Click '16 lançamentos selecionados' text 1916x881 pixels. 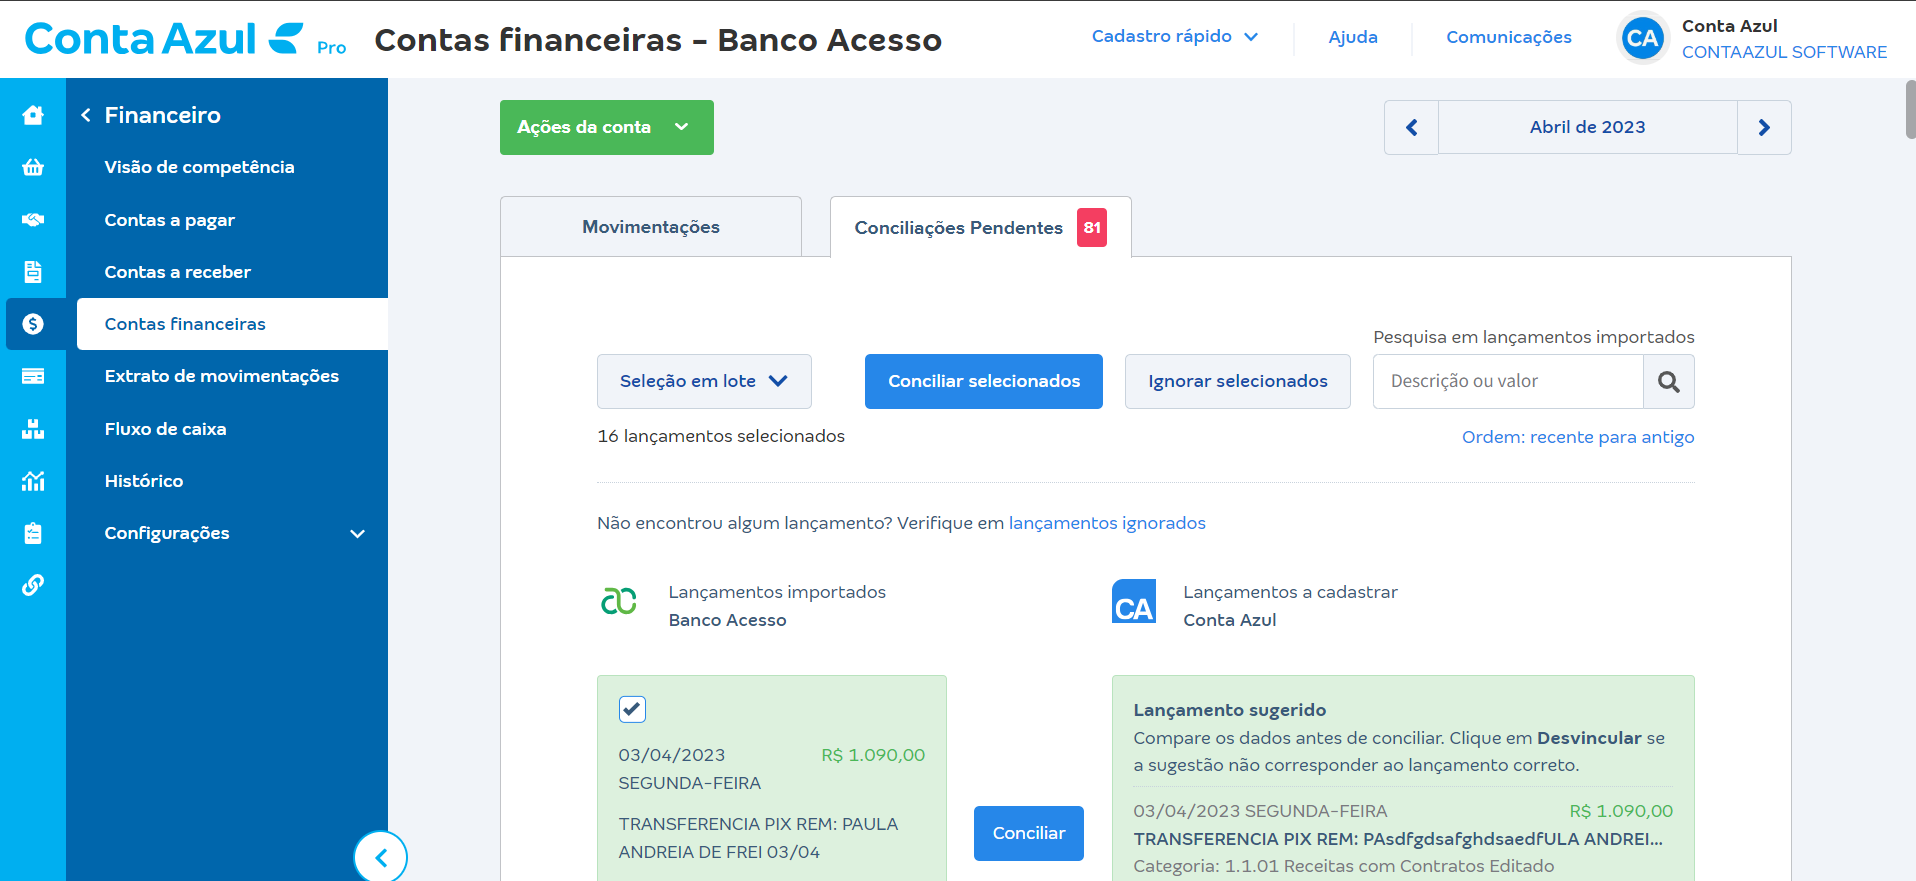pos(721,436)
